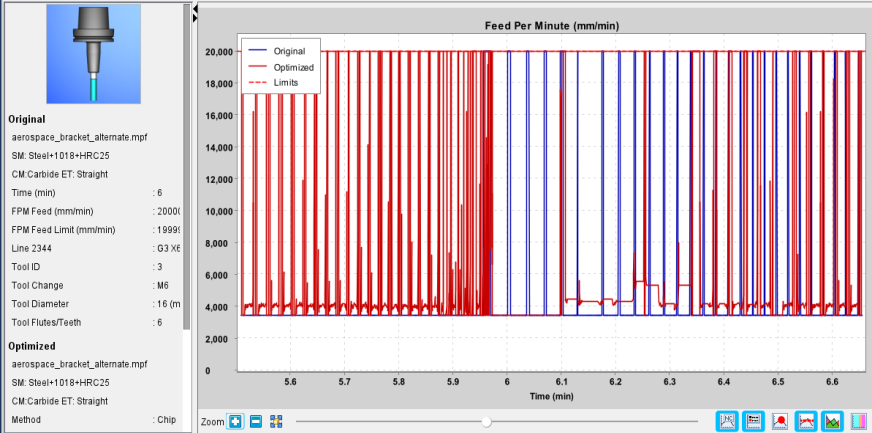Click the Original legend entry
Image resolution: width=872 pixels, height=433 pixels.
289,51
